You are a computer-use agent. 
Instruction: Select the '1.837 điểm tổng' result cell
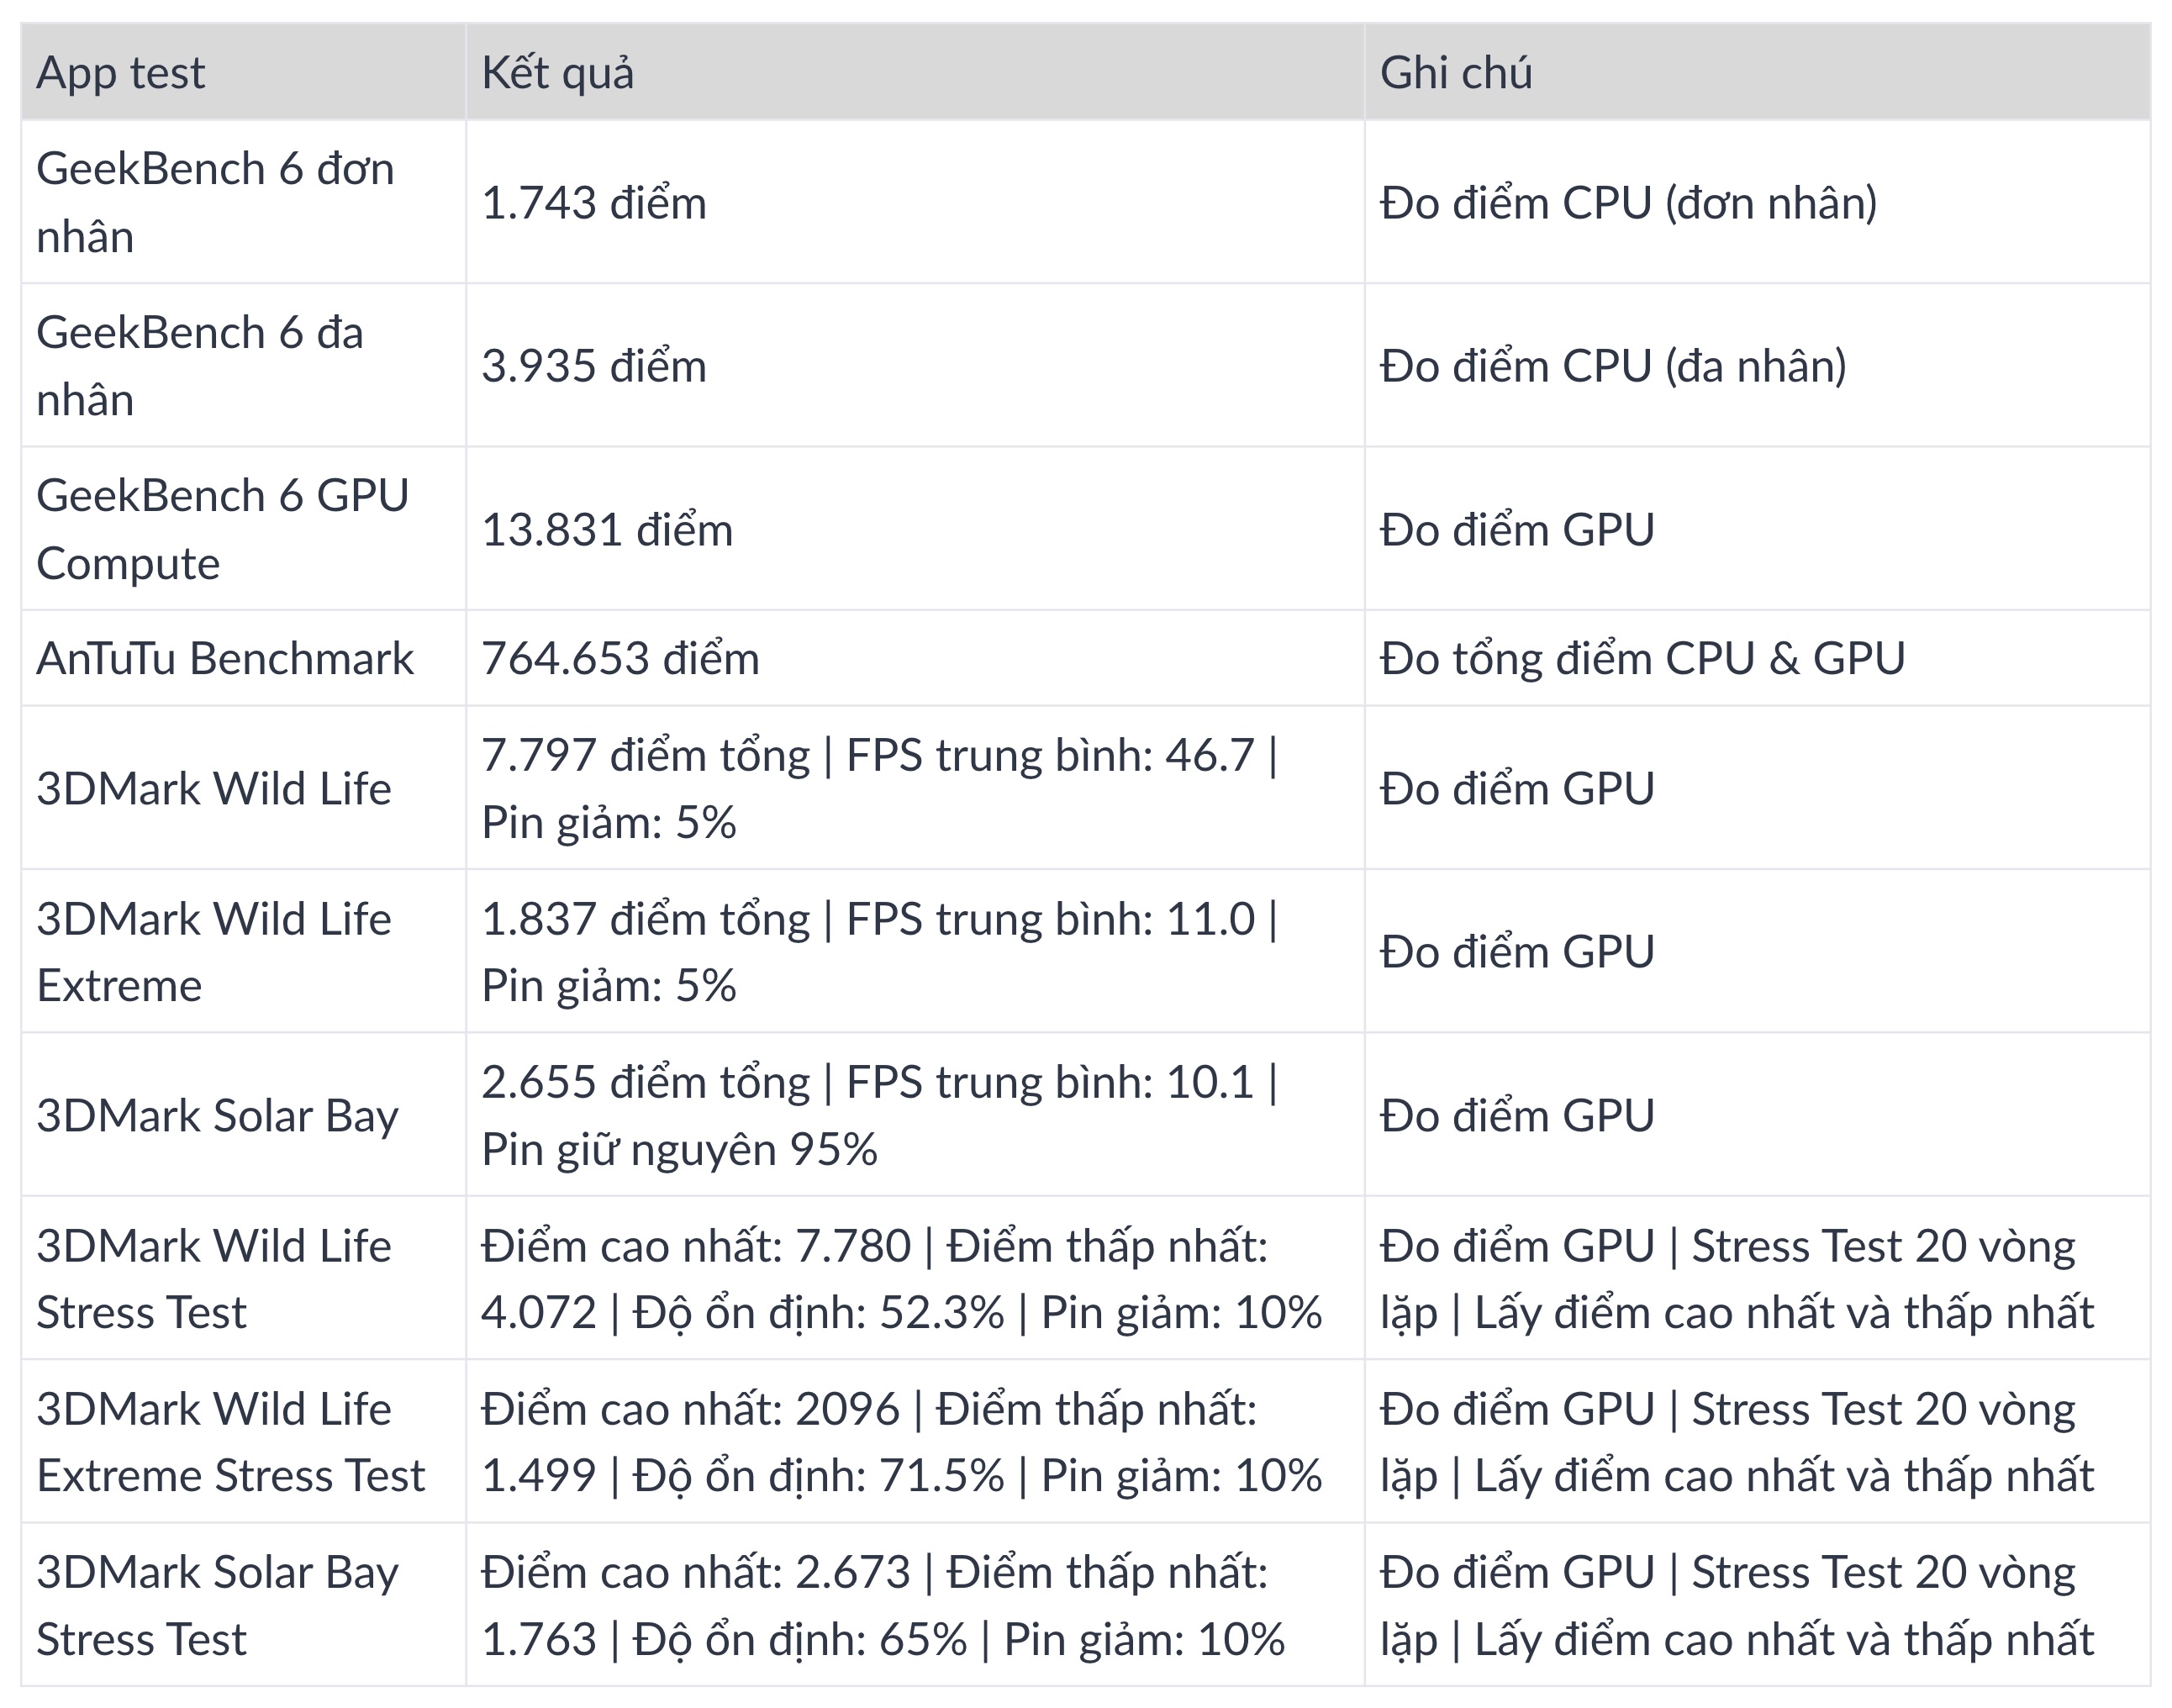(x=915, y=951)
